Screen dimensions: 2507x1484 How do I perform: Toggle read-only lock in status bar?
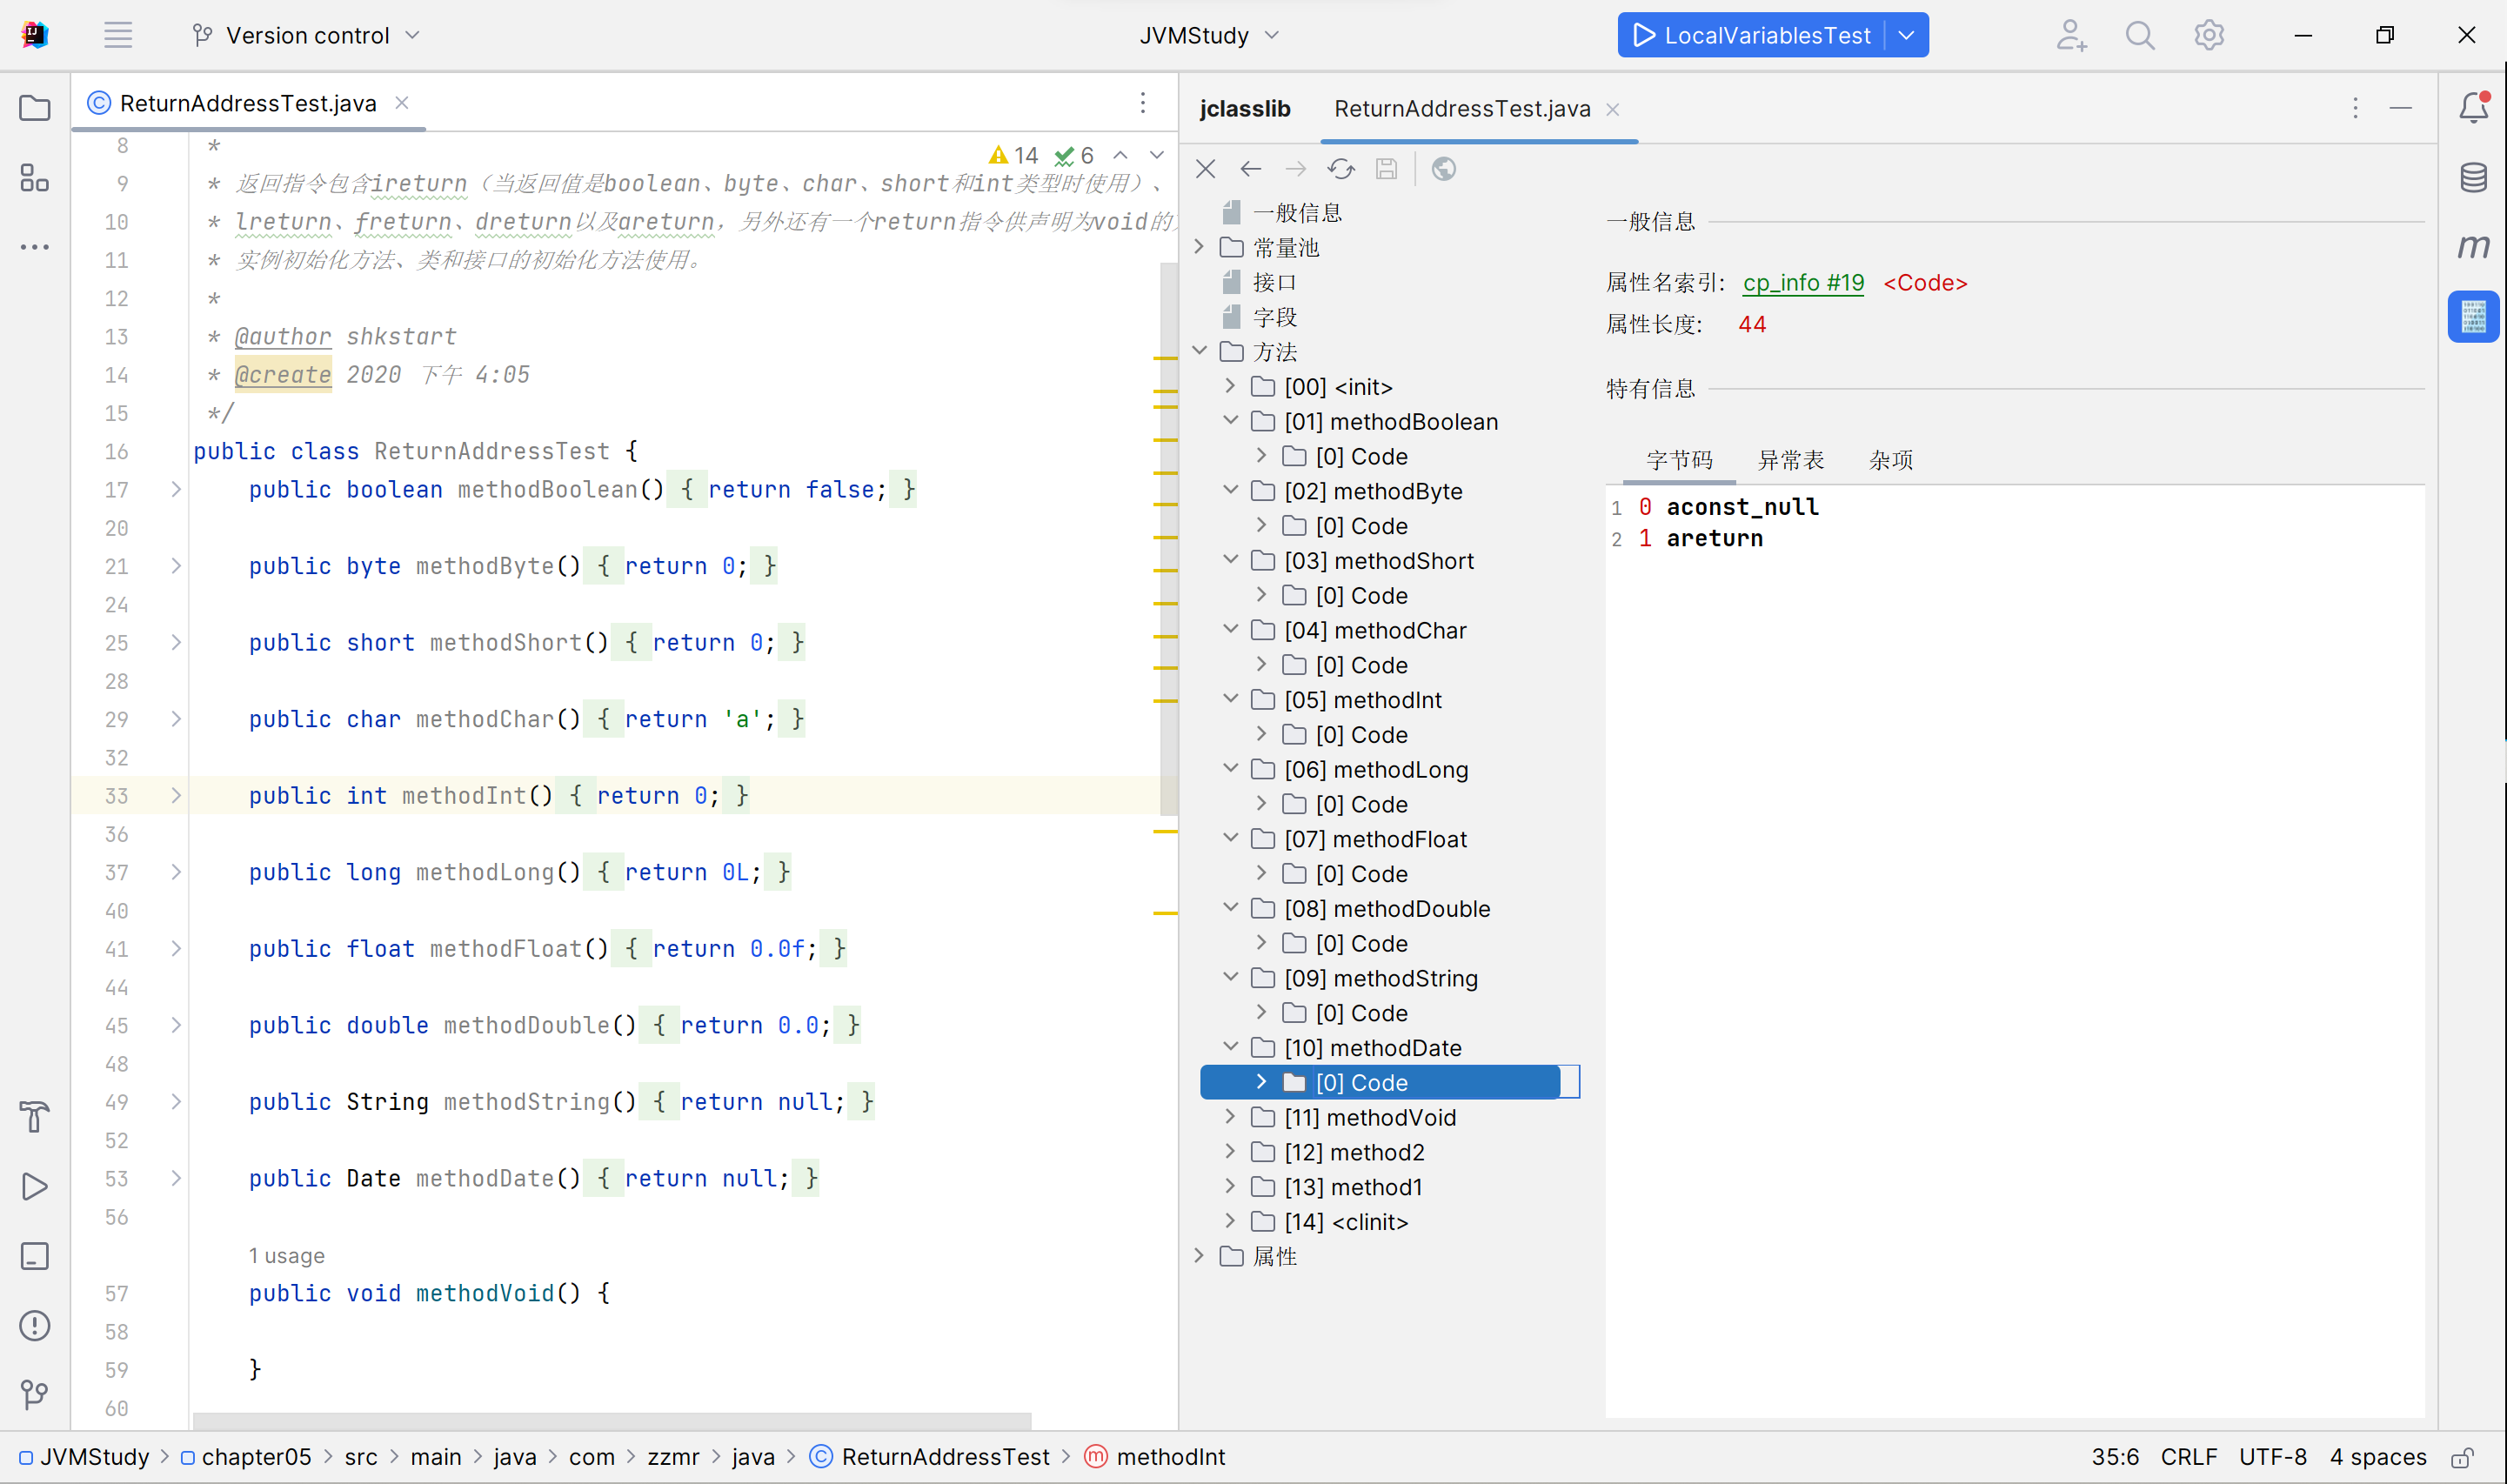pyautogui.click(x=2462, y=1457)
